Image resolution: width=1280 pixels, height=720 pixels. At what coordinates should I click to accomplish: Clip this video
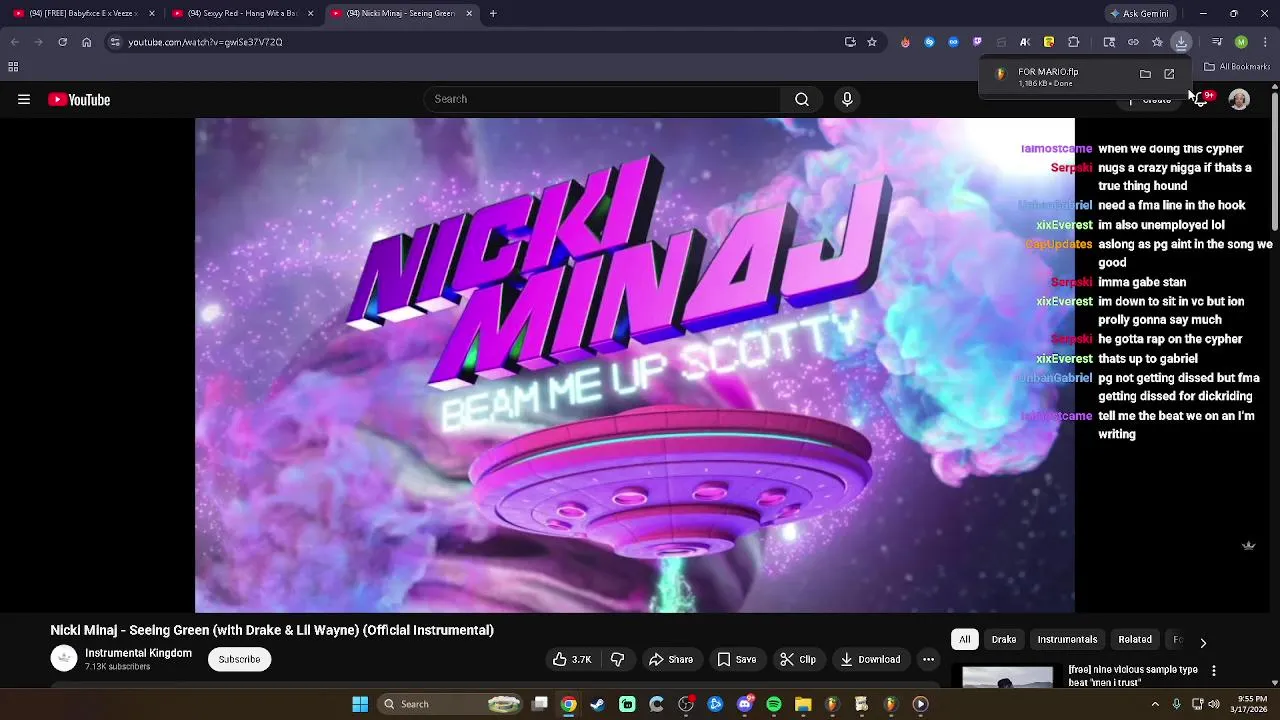[798, 659]
